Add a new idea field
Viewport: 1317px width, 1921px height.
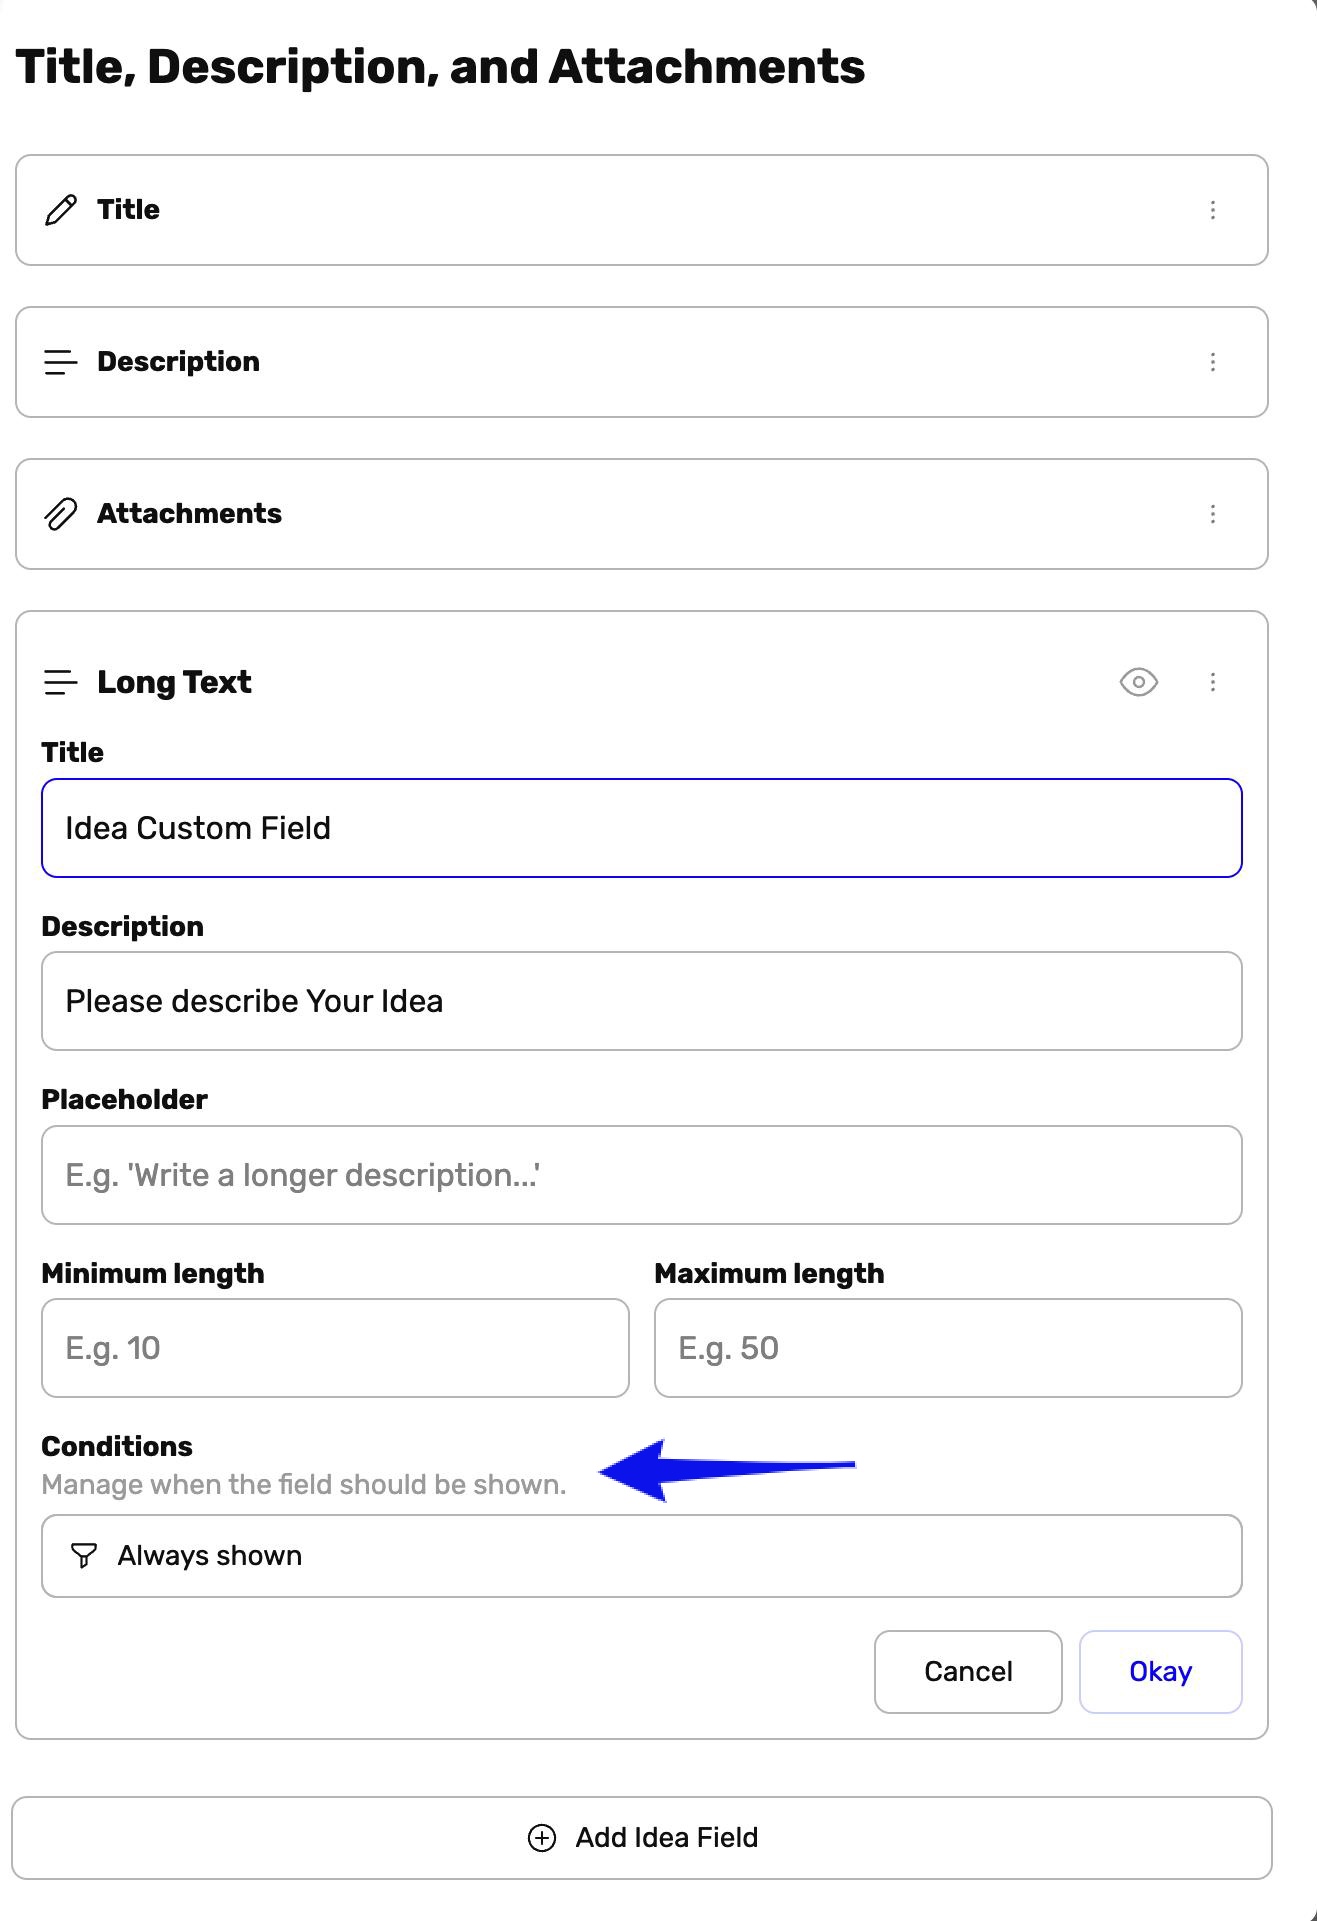pos(642,1838)
